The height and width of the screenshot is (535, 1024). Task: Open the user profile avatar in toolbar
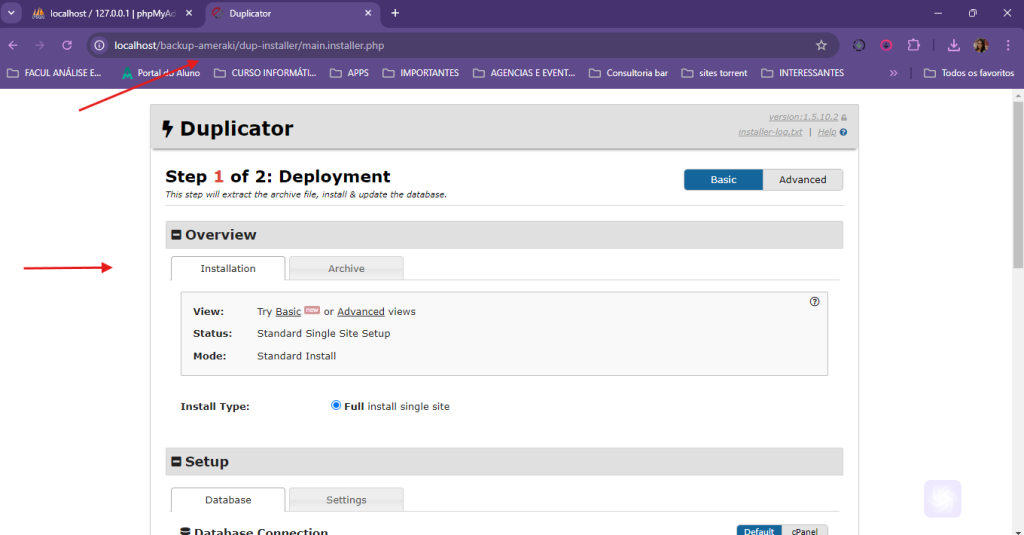point(980,45)
